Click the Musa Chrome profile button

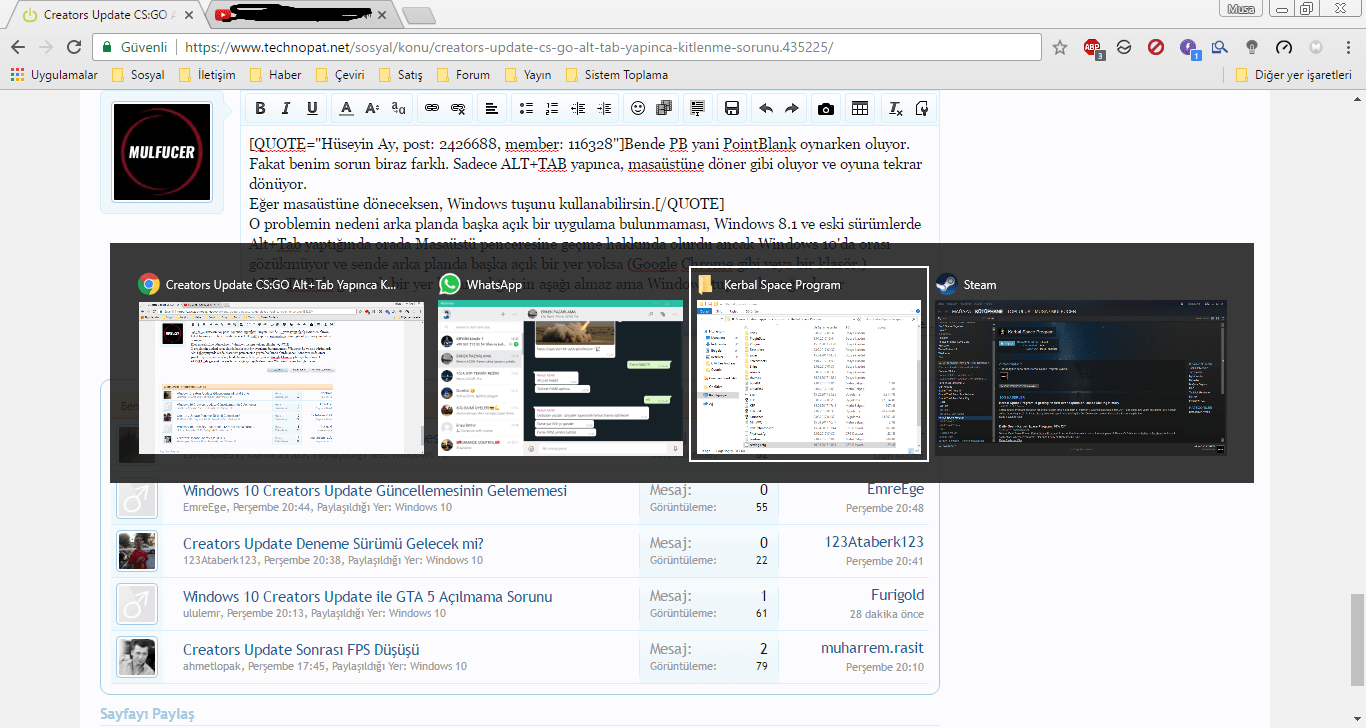1241,9
